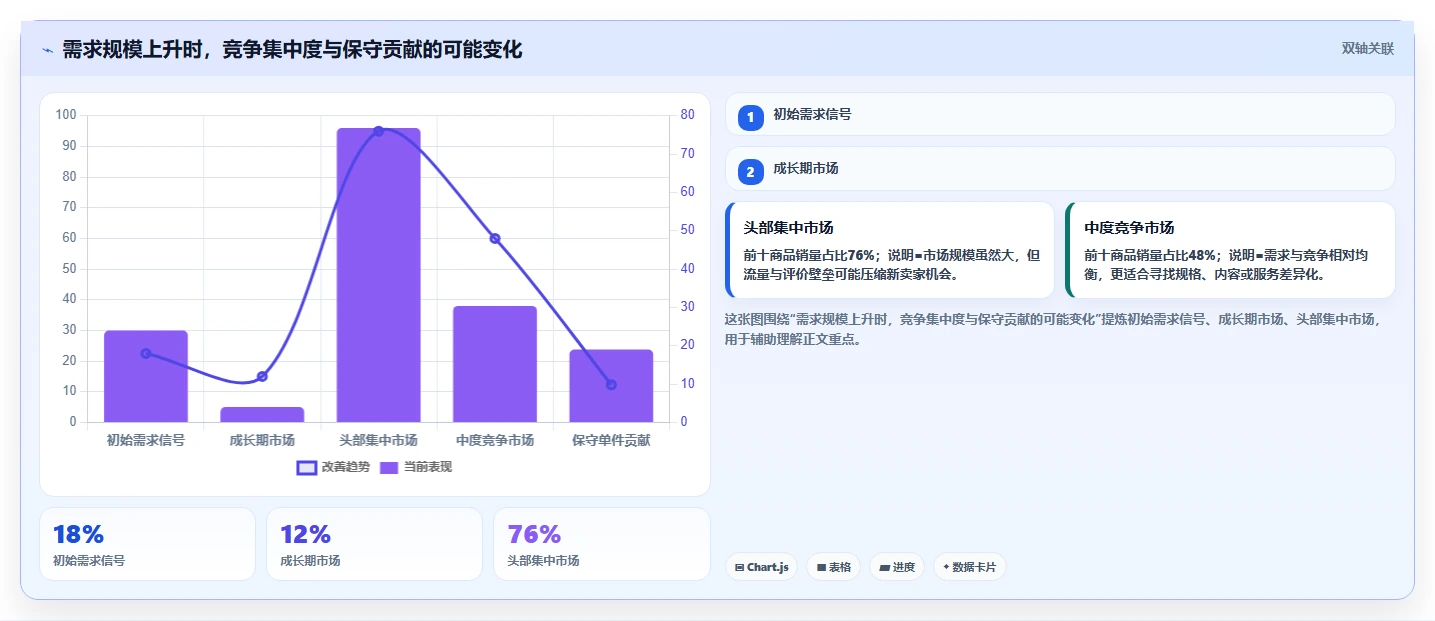Open step 1 初始需求信号 row
1435x621 pixels.
tap(1060, 114)
